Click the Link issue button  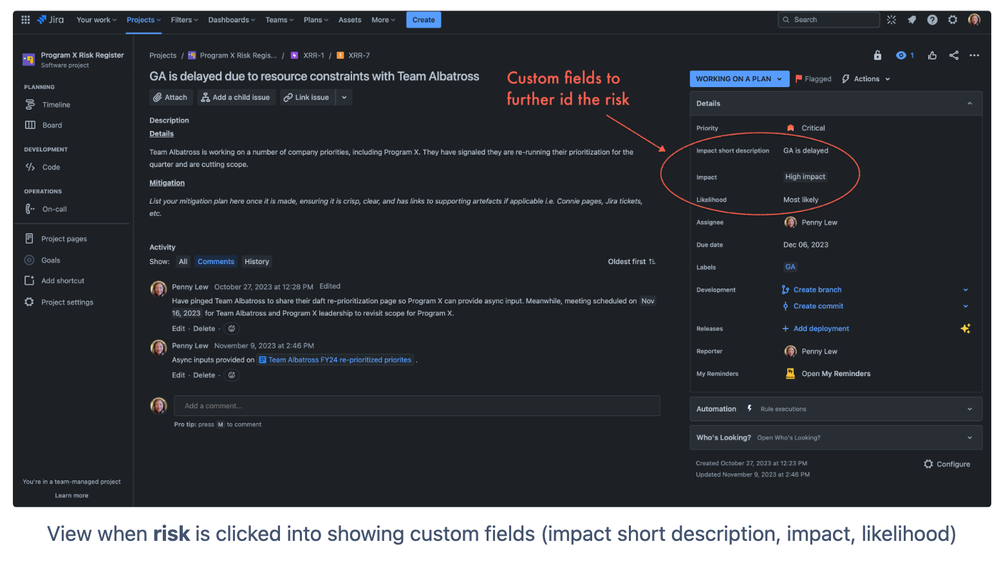[x=306, y=97]
